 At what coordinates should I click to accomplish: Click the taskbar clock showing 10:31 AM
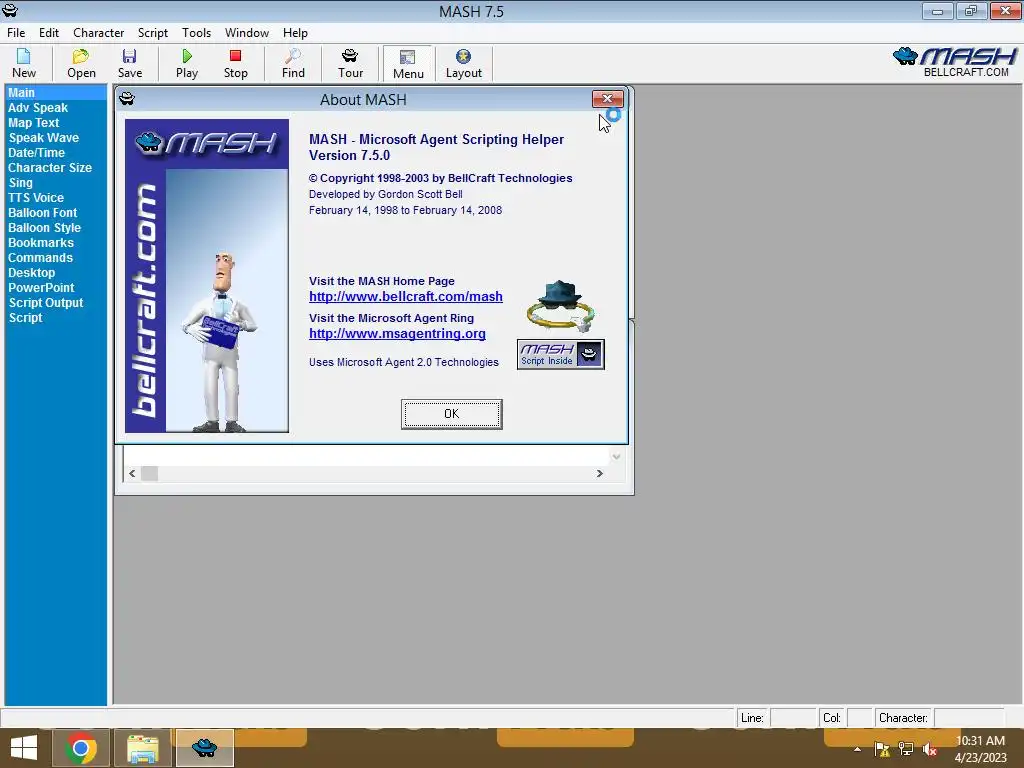(x=980, y=749)
